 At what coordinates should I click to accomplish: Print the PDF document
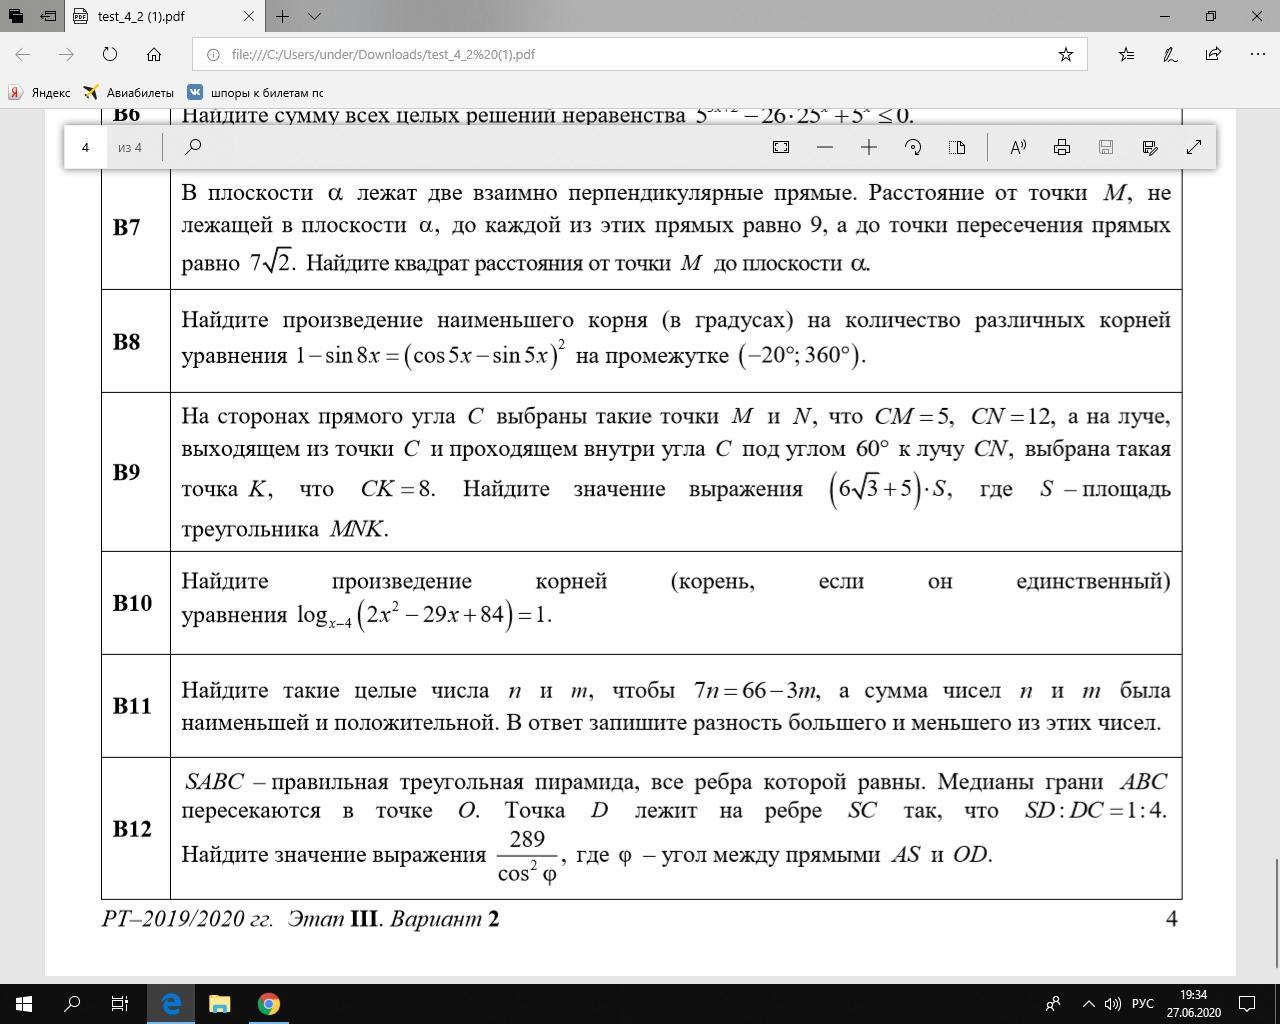tap(1062, 147)
